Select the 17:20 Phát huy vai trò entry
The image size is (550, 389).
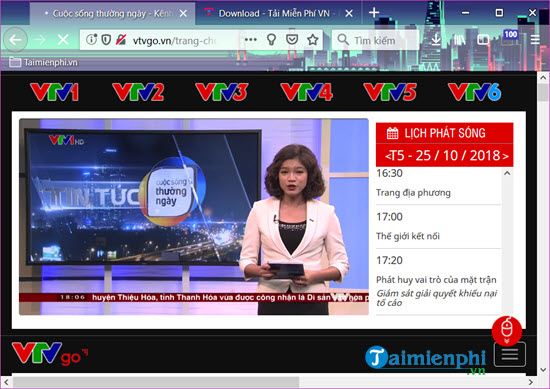point(438,281)
